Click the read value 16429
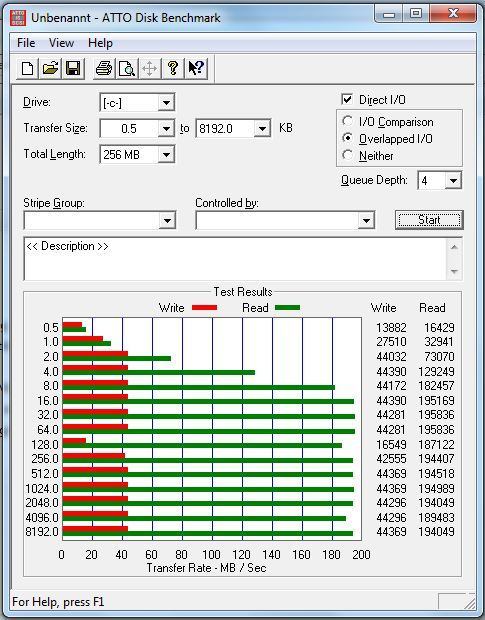485x620 pixels. point(439,328)
